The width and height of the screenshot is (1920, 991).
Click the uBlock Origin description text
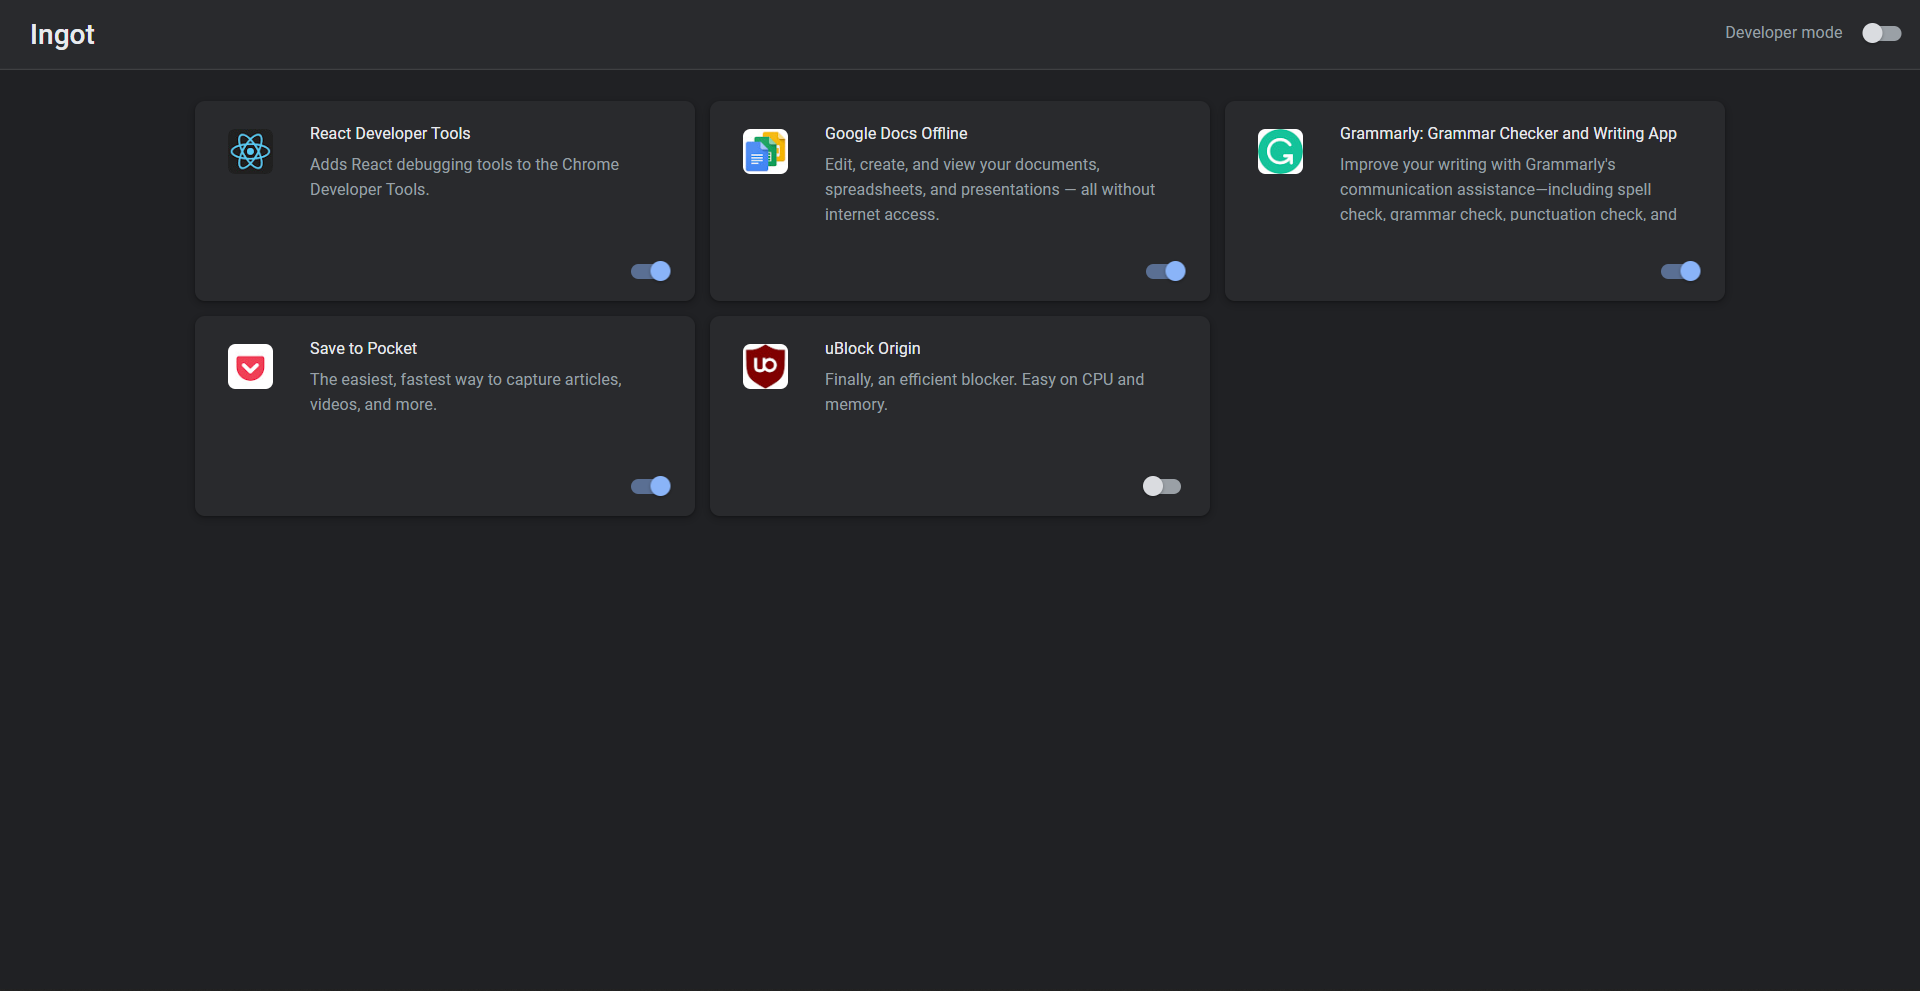(984, 392)
